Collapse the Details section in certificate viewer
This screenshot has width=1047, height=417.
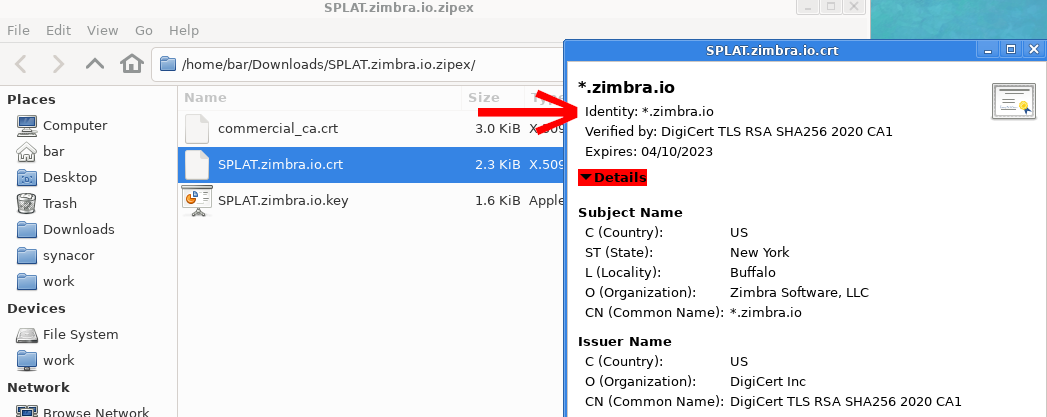(x=612, y=177)
